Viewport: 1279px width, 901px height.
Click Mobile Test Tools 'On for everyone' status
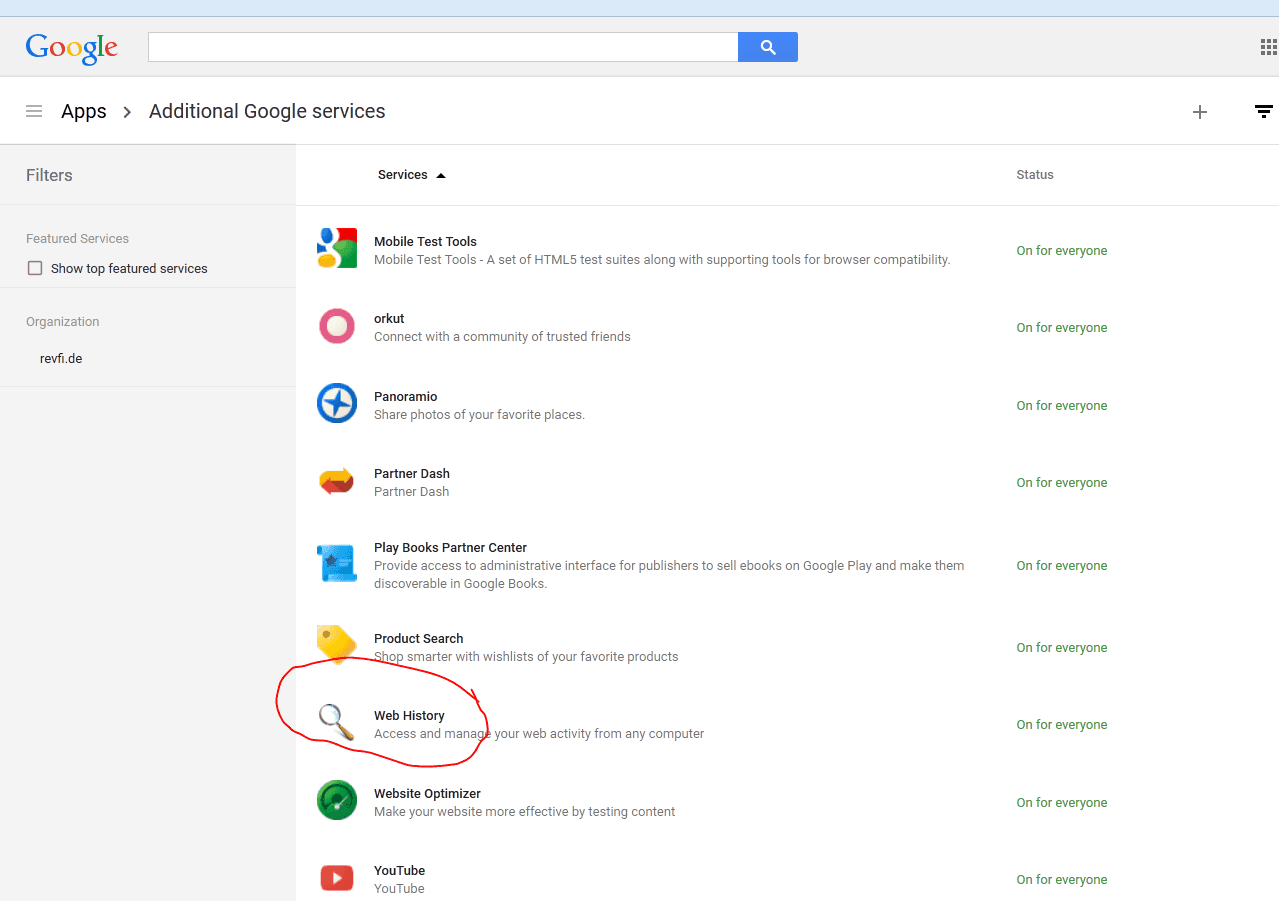click(1062, 250)
